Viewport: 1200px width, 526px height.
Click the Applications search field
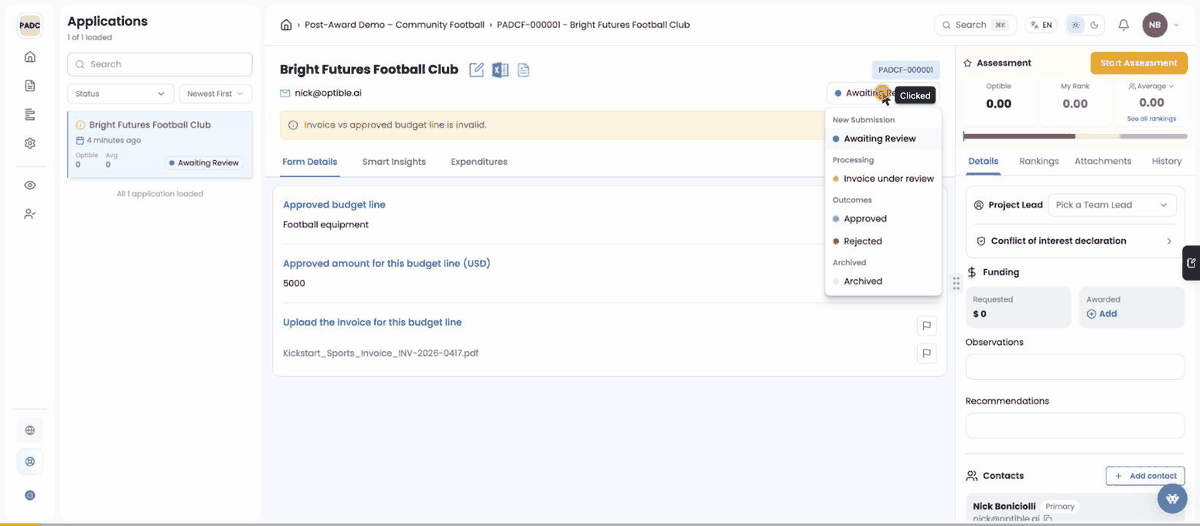pyautogui.click(x=160, y=64)
